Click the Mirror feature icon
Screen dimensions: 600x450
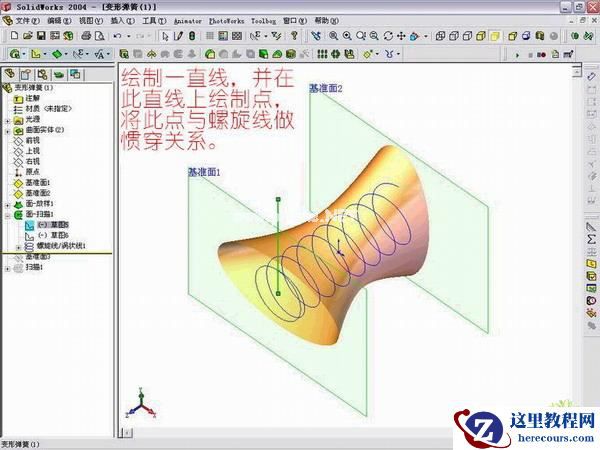(x=349, y=54)
